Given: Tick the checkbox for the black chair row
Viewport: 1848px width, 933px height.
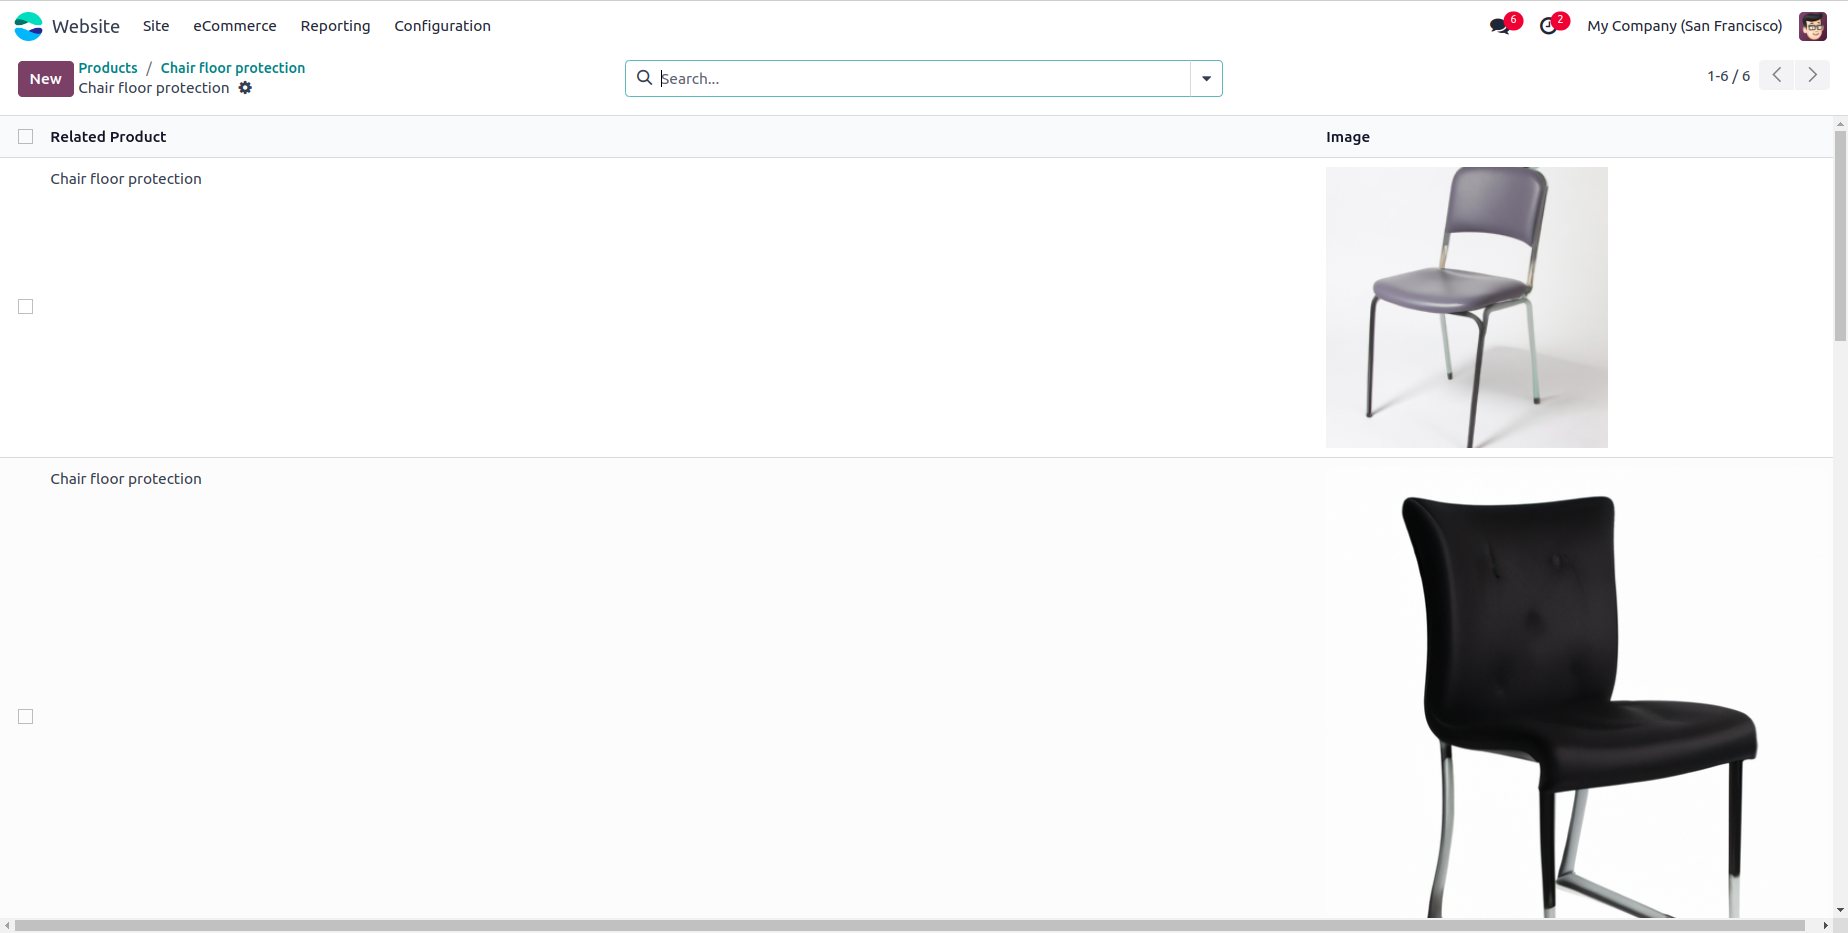Looking at the screenshot, I should coord(26,717).
